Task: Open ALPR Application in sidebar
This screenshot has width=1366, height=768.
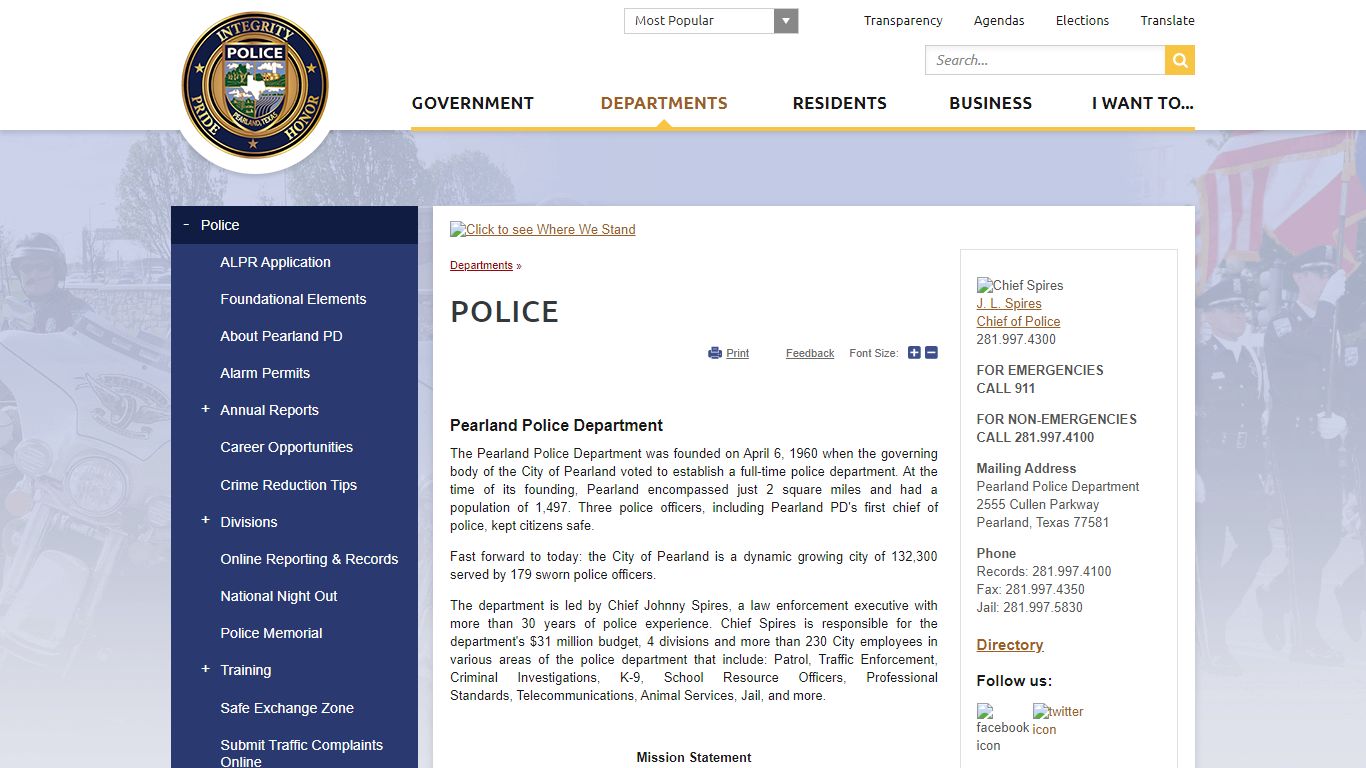Action: [275, 262]
